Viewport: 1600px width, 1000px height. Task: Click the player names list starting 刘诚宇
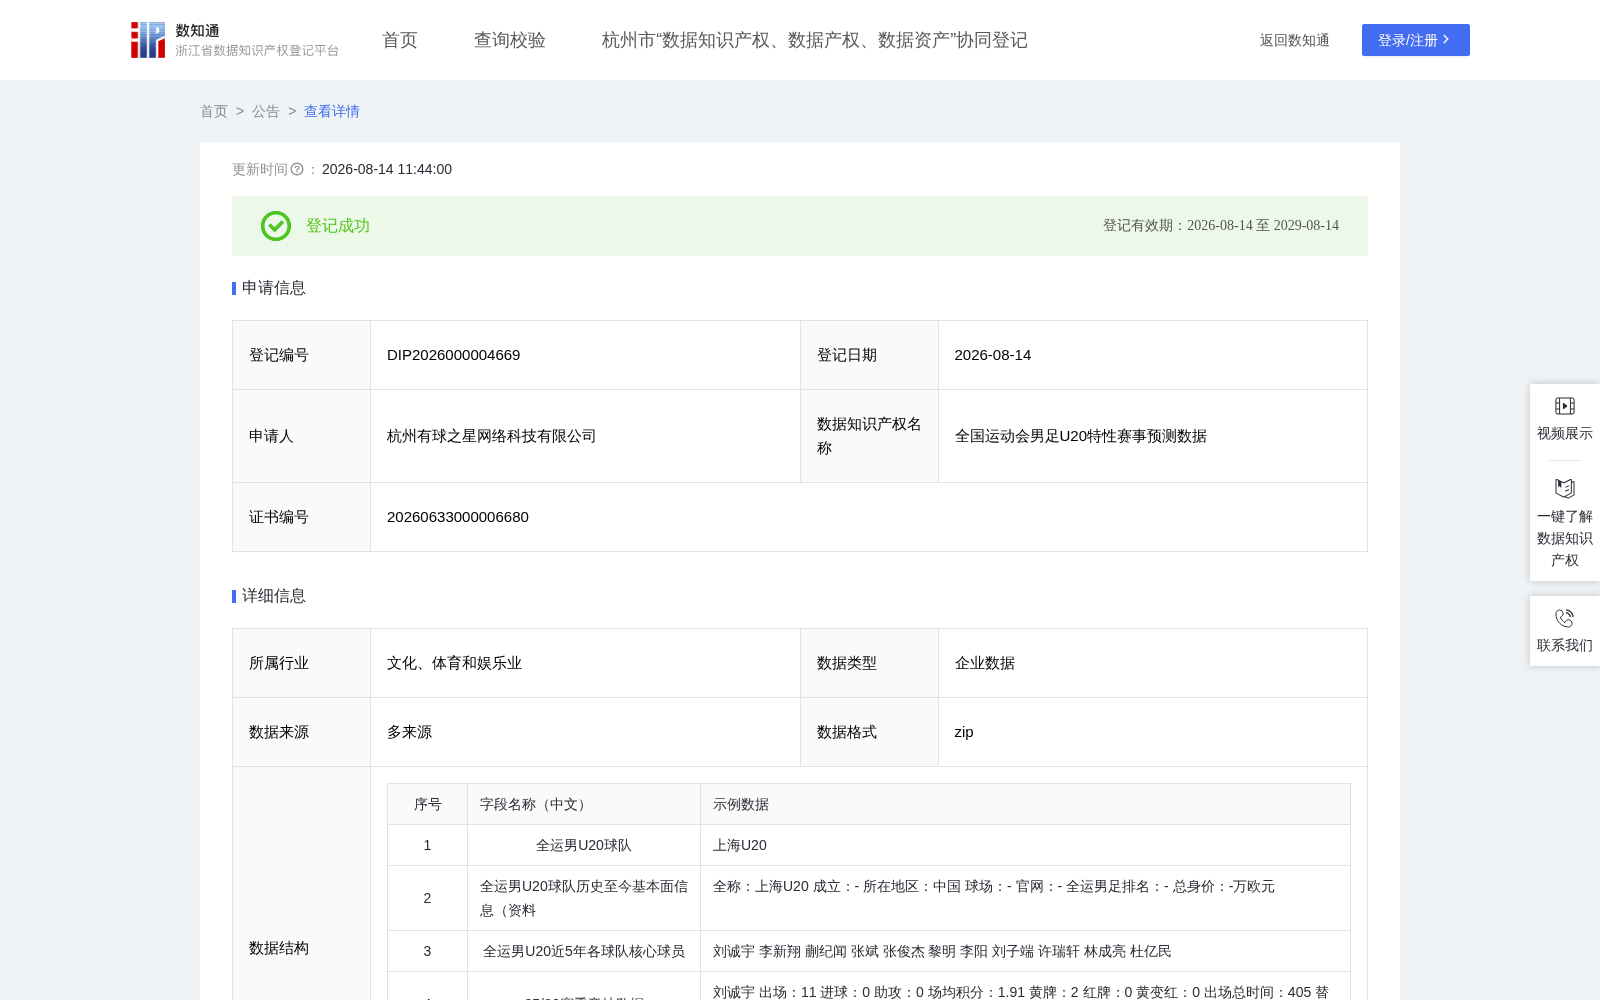(x=942, y=951)
